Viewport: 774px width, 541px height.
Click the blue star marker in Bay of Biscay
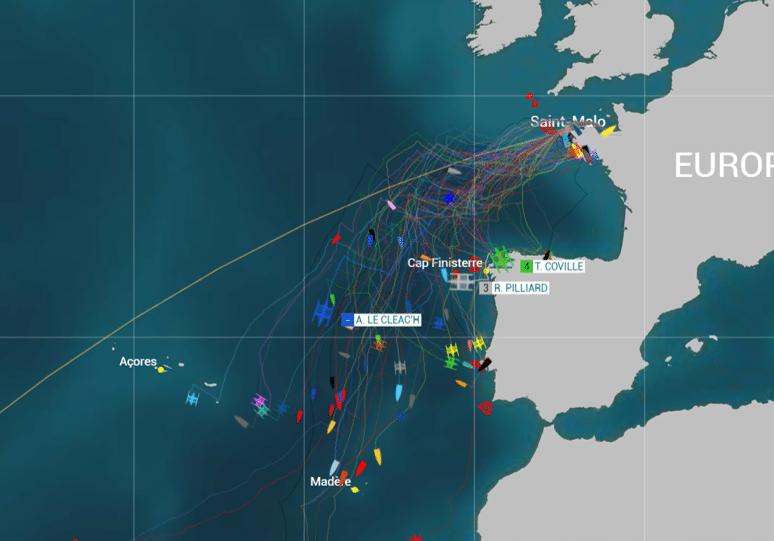(449, 198)
